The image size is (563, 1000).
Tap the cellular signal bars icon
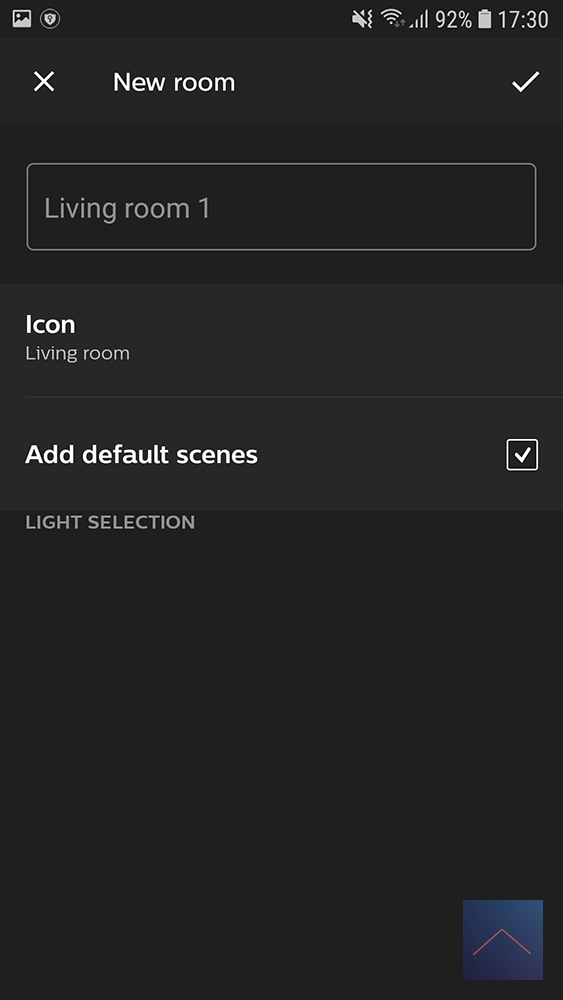click(x=419, y=19)
